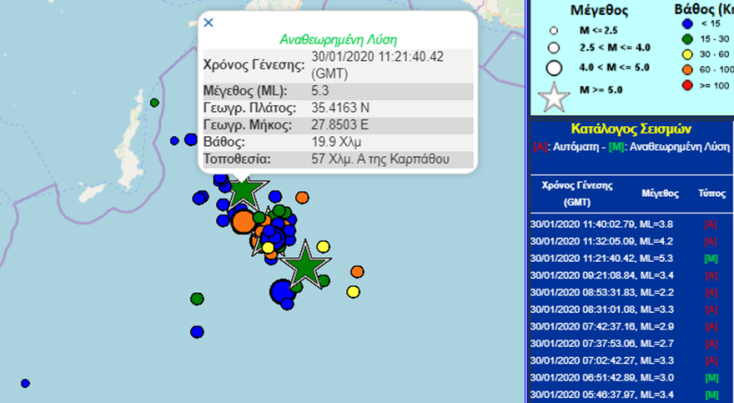Select the 11:32:05.09 ML=4.2 earthquake row
This screenshot has height=403, width=734.
click(609, 240)
